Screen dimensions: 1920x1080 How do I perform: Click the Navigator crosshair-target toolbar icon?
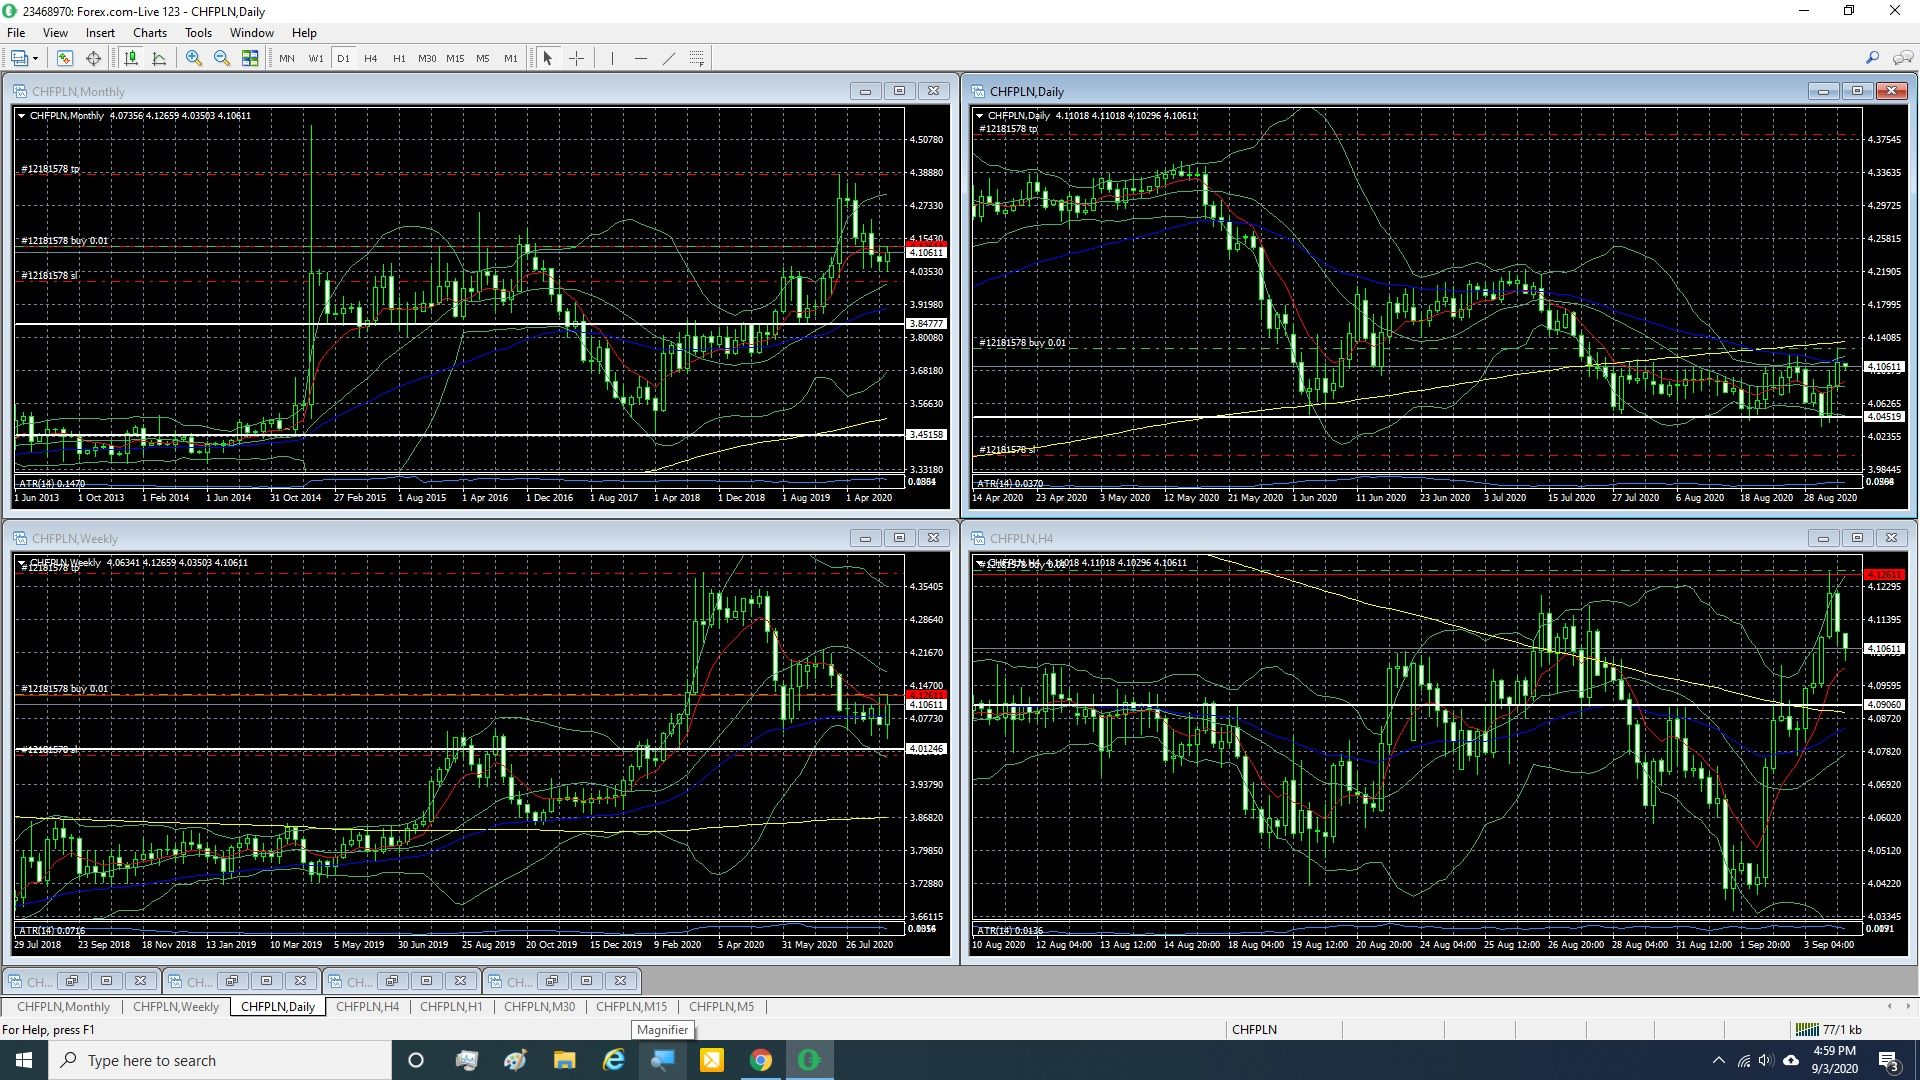[93, 58]
